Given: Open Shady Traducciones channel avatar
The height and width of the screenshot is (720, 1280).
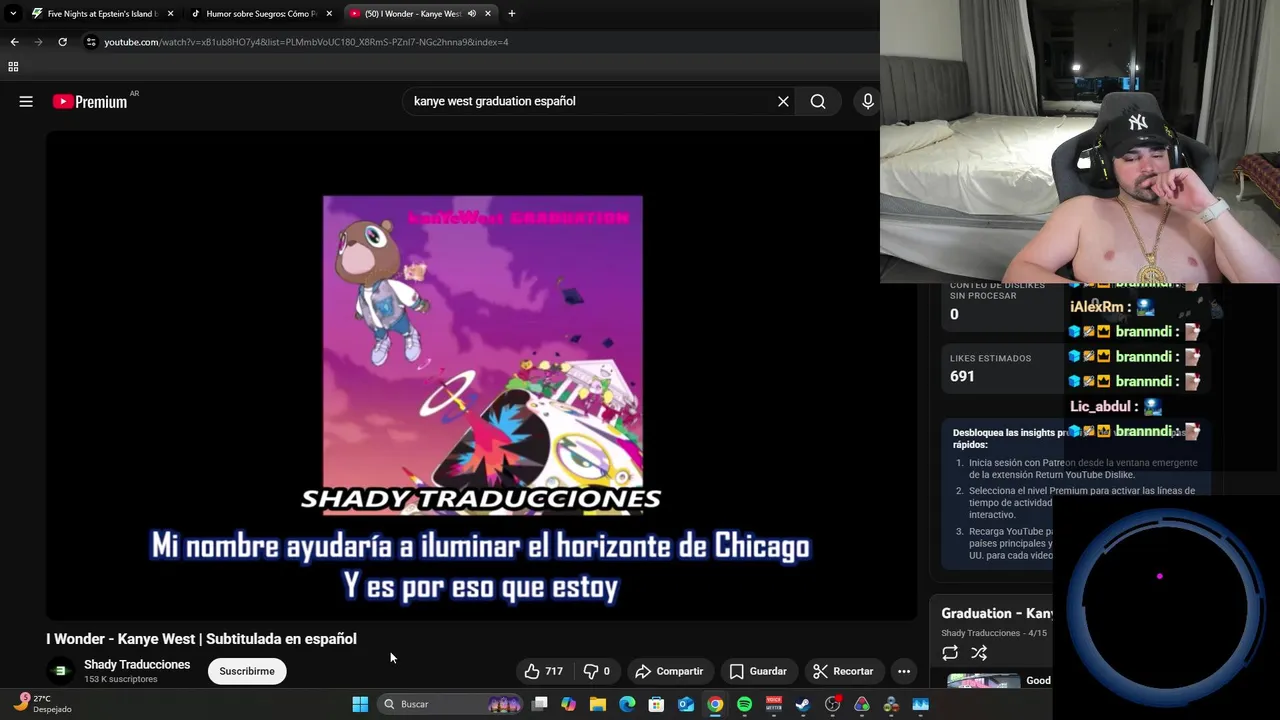Looking at the screenshot, I should click(x=60, y=671).
